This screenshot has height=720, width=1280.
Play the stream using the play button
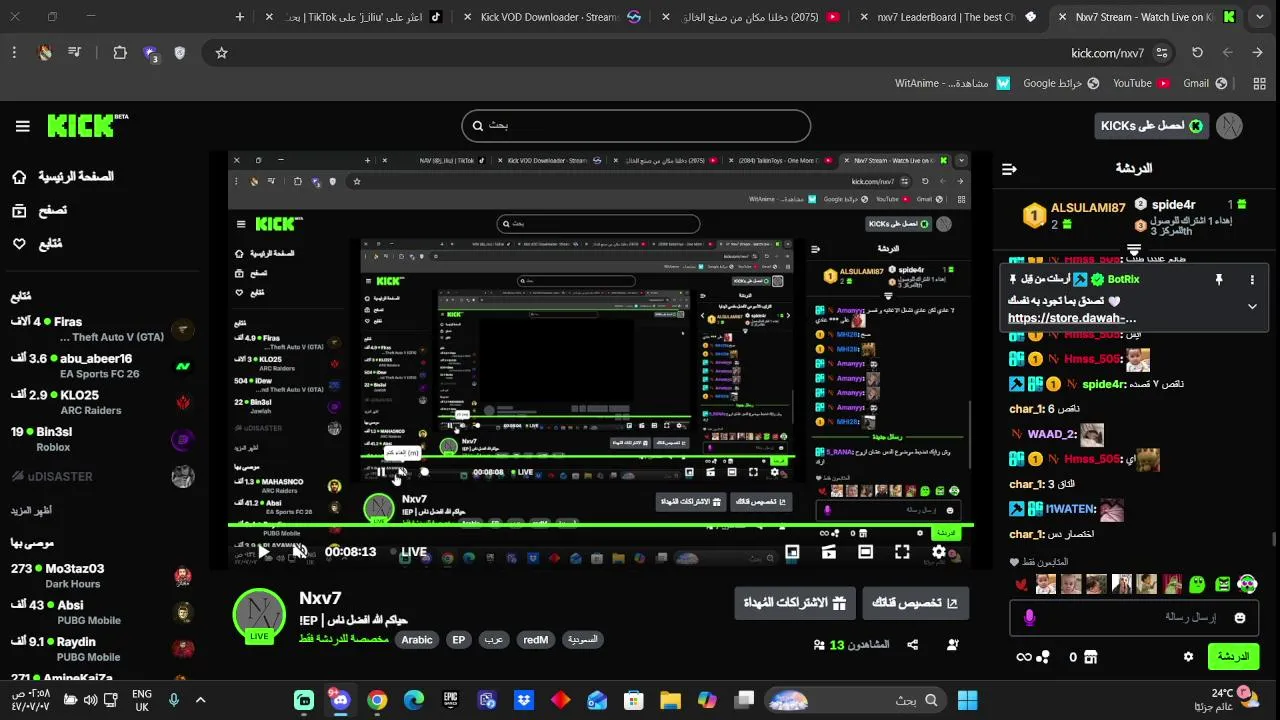pyautogui.click(x=264, y=552)
